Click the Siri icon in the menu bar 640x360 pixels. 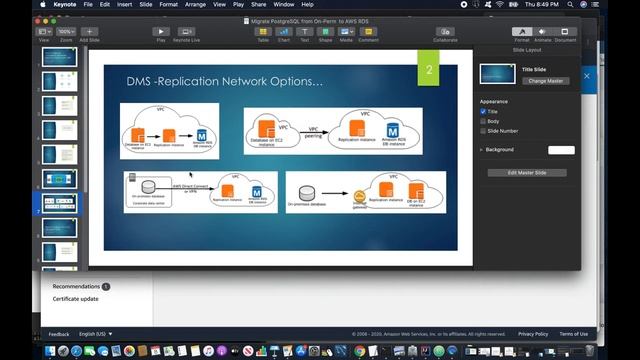coord(583,4)
